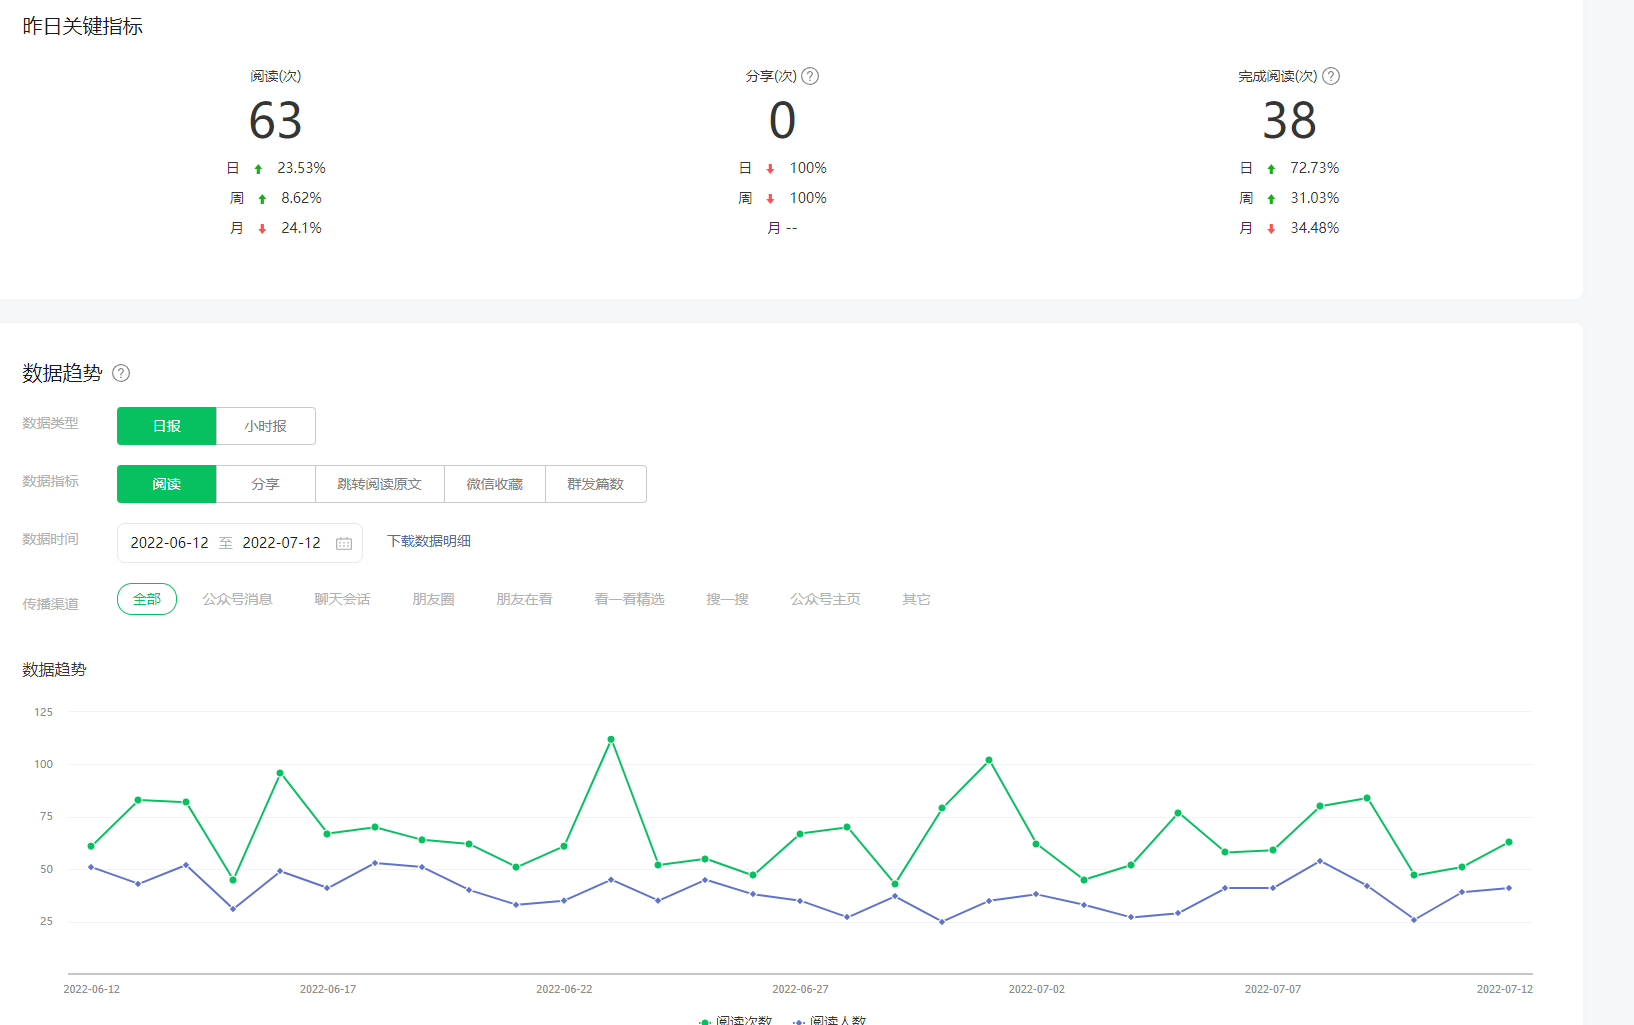Screen dimensions: 1634x1025
Task: Open help tooltip for 数据趋势 heading
Action: click(121, 373)
